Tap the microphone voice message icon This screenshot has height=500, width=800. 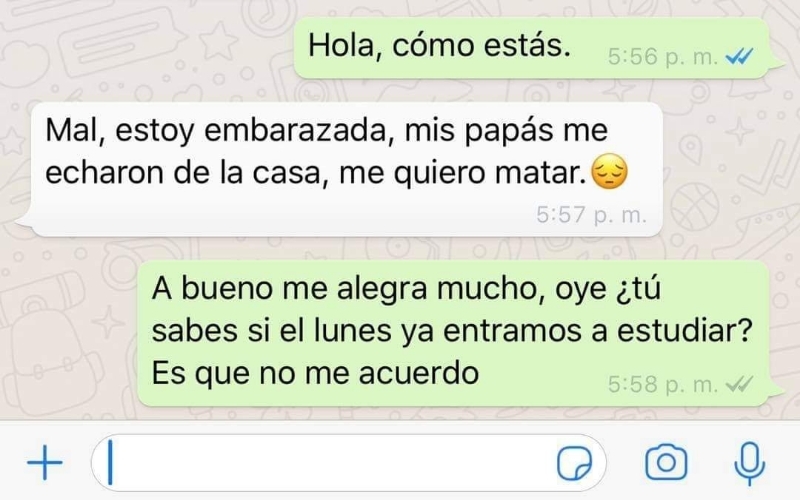pos(749,463)
